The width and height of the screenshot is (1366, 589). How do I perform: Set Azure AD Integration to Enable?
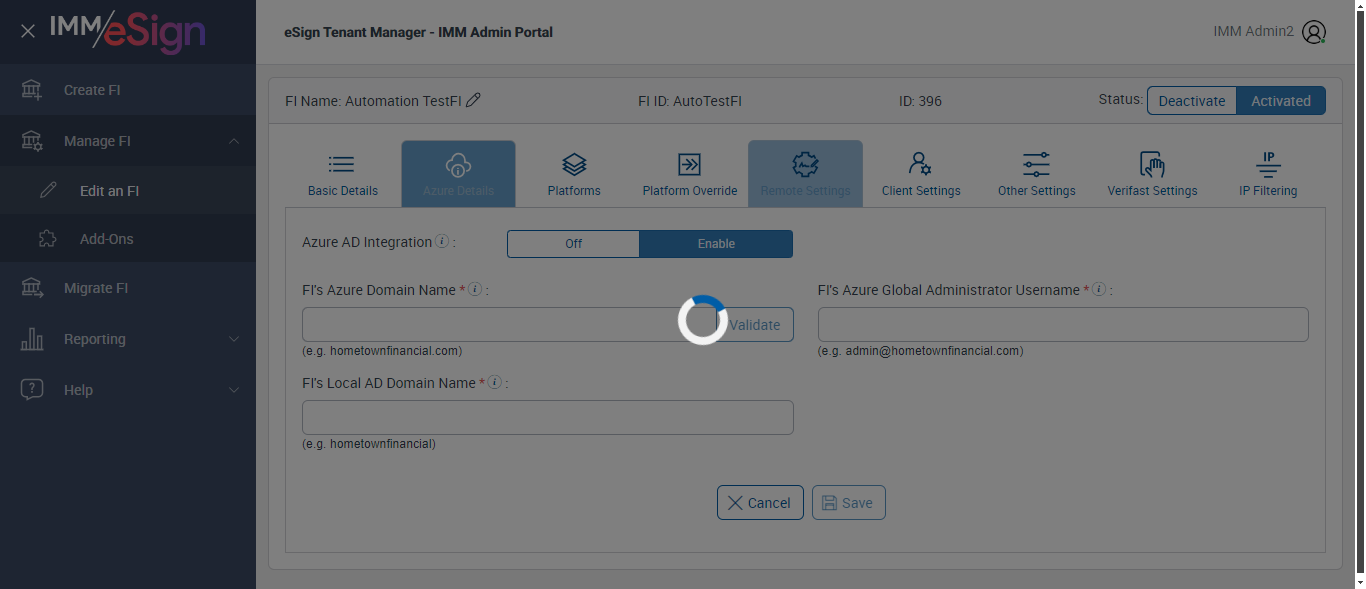coord(716,244)
